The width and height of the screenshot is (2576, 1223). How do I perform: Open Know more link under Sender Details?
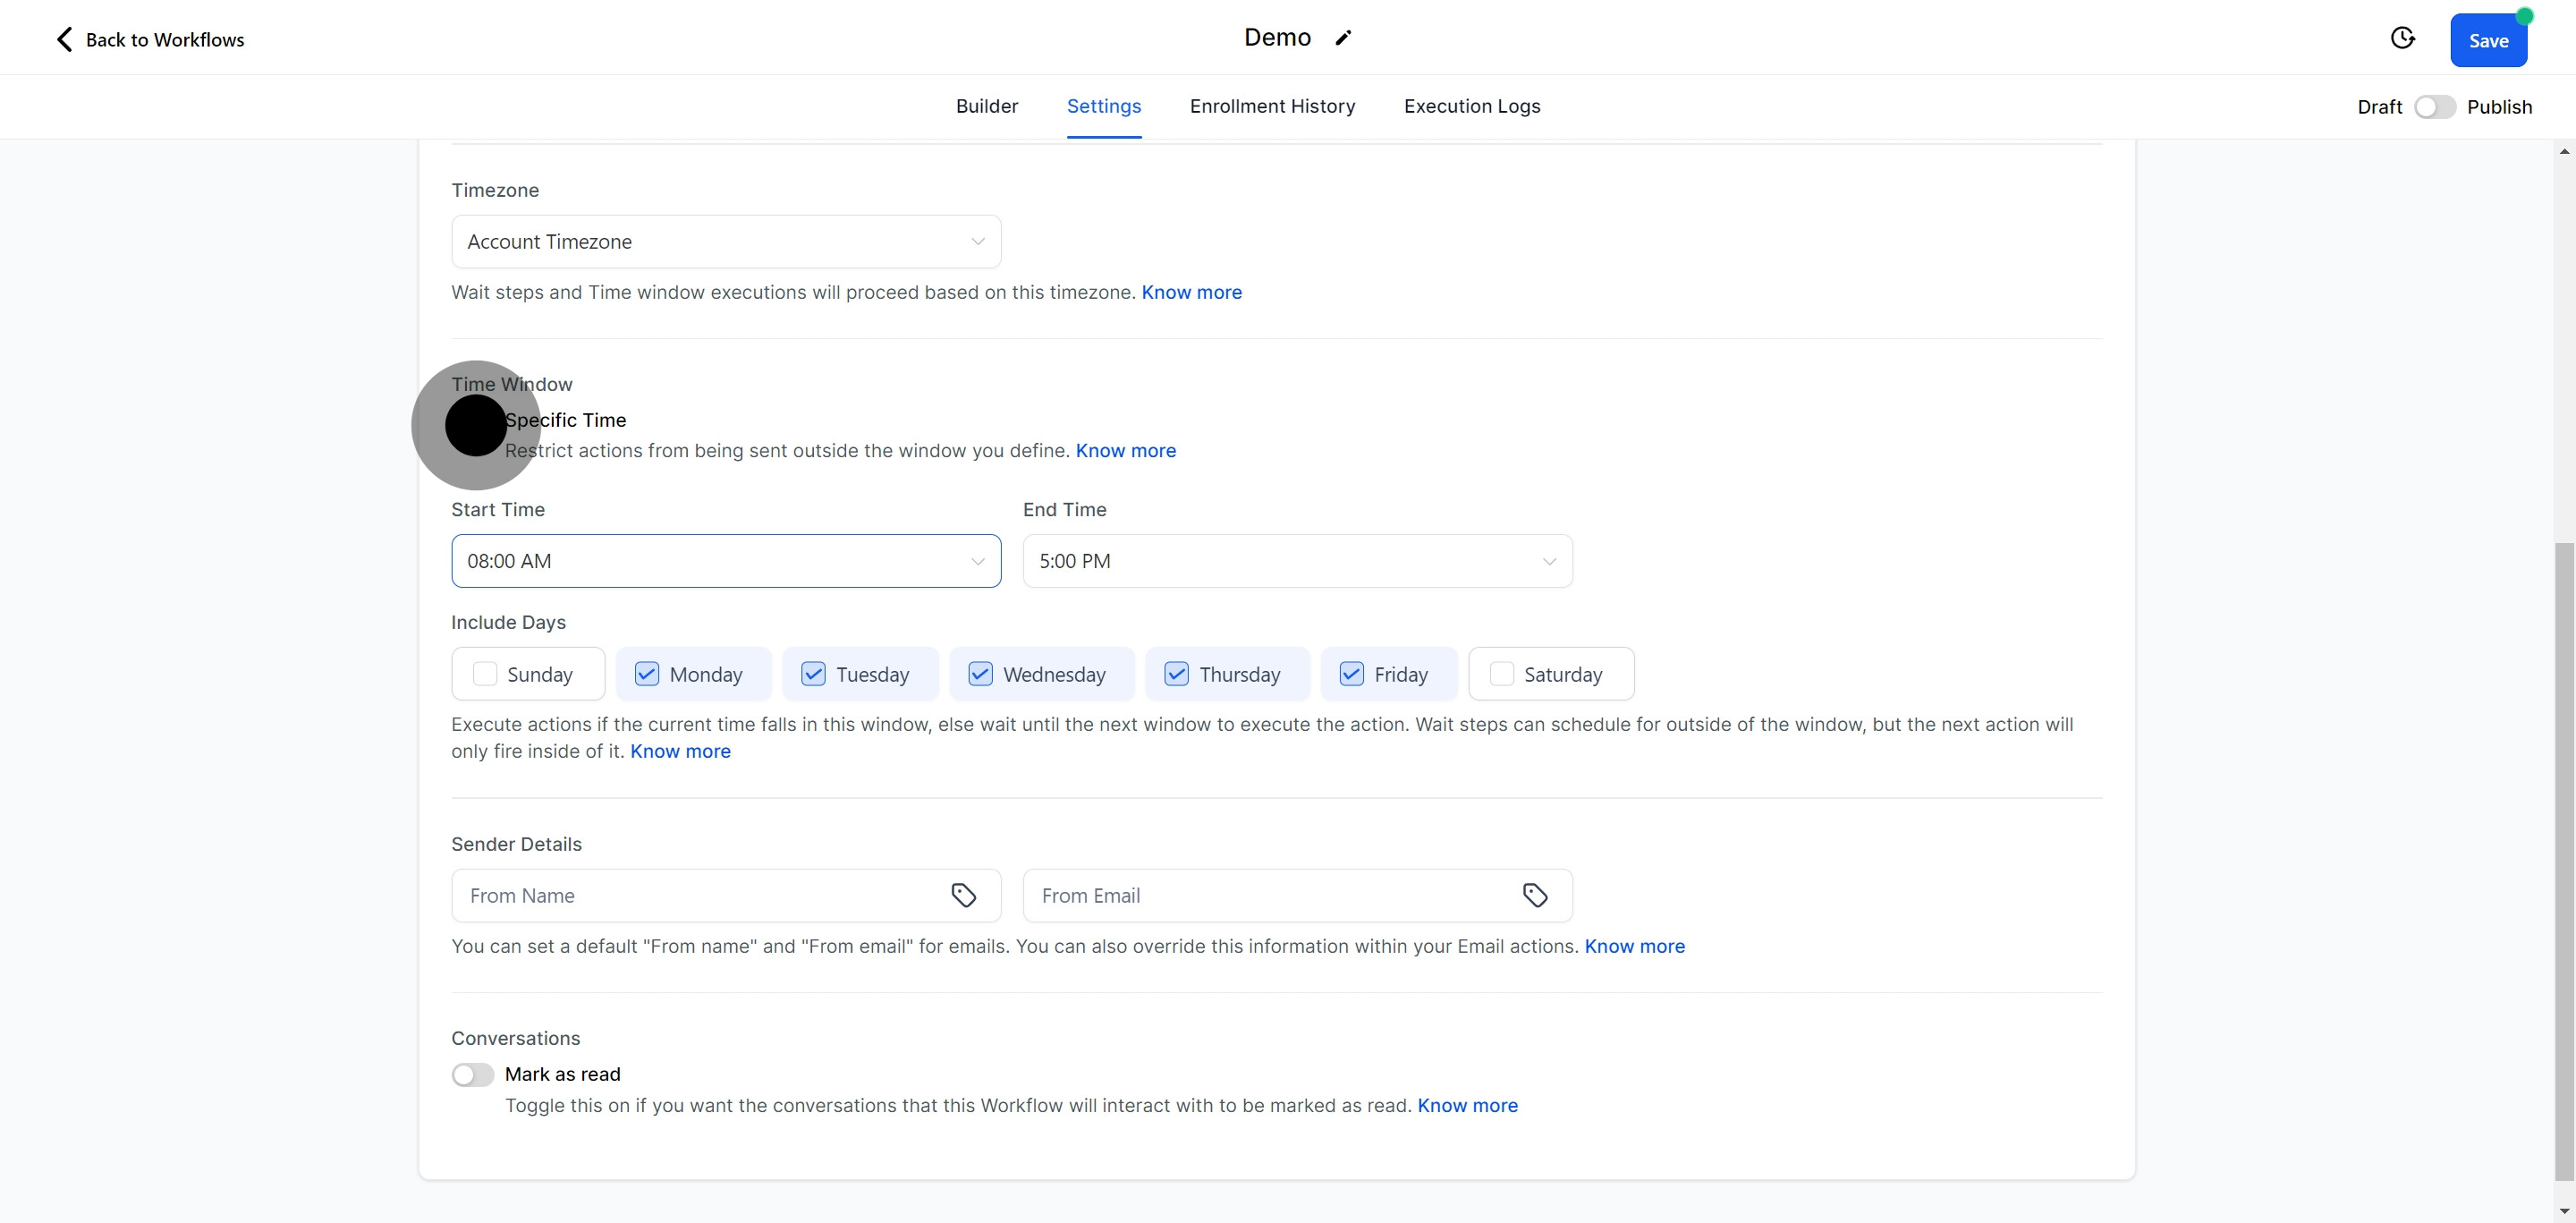[x=1634, y=946]
